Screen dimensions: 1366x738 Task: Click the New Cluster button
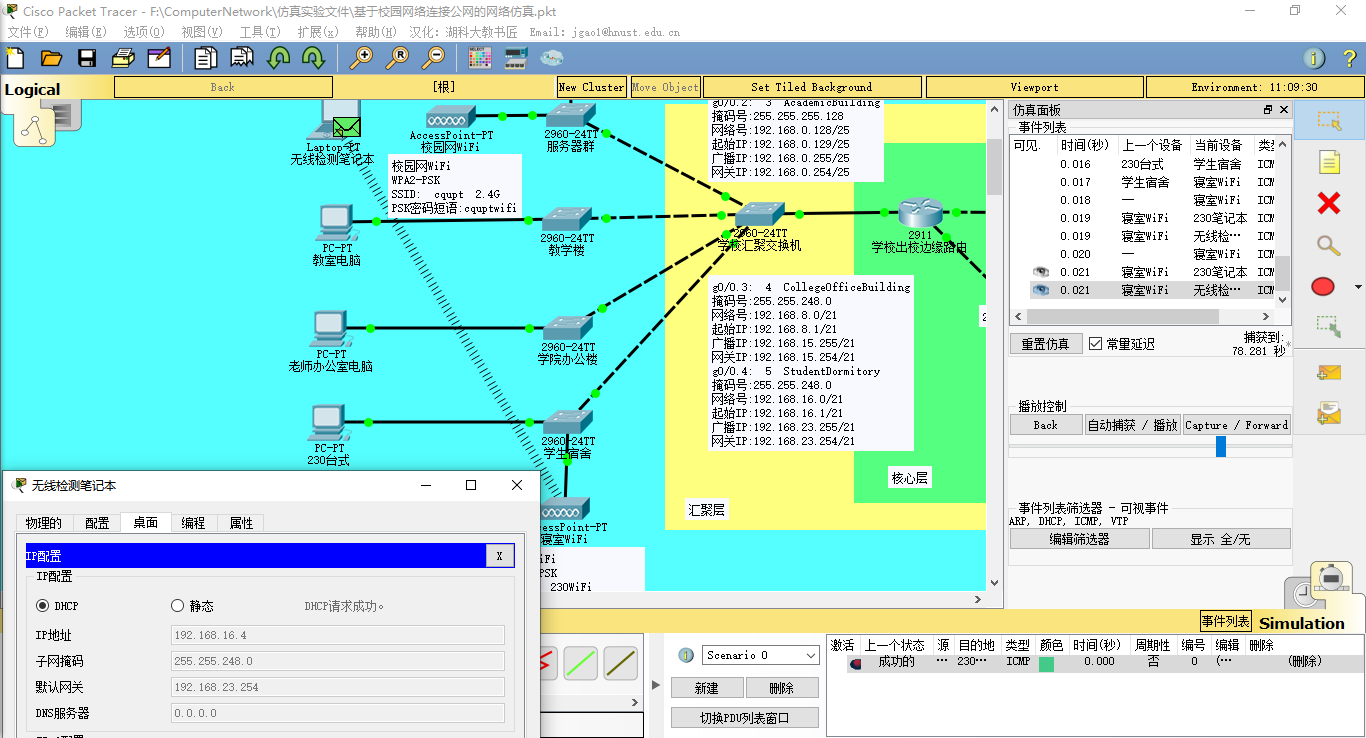592,87
